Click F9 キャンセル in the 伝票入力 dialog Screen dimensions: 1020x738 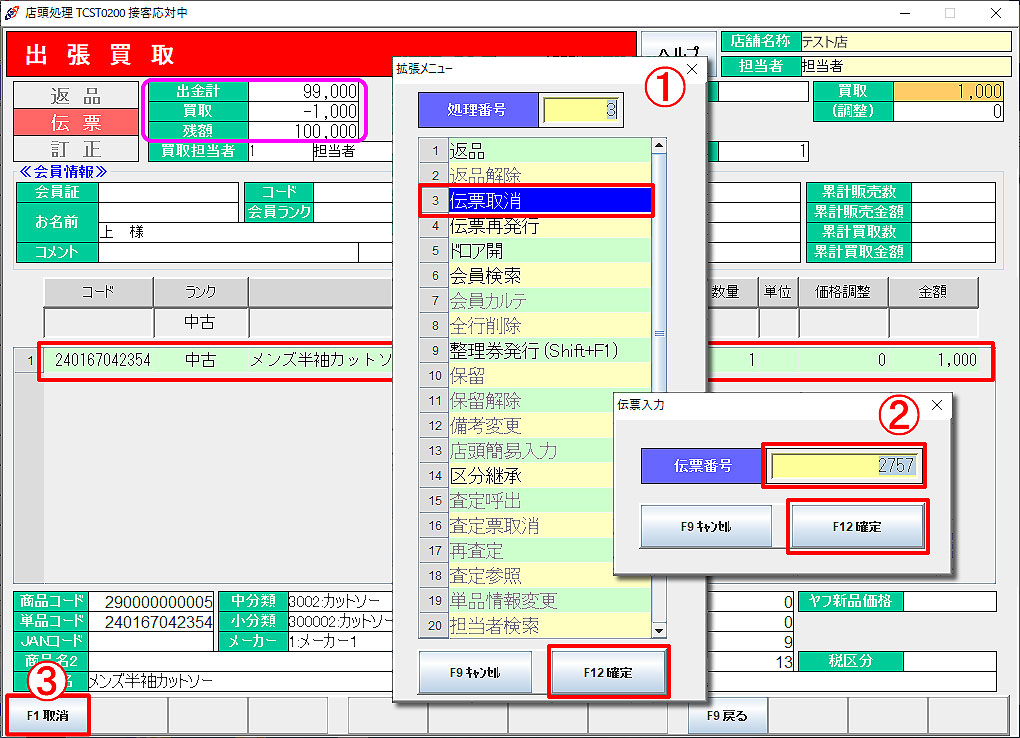705,526
